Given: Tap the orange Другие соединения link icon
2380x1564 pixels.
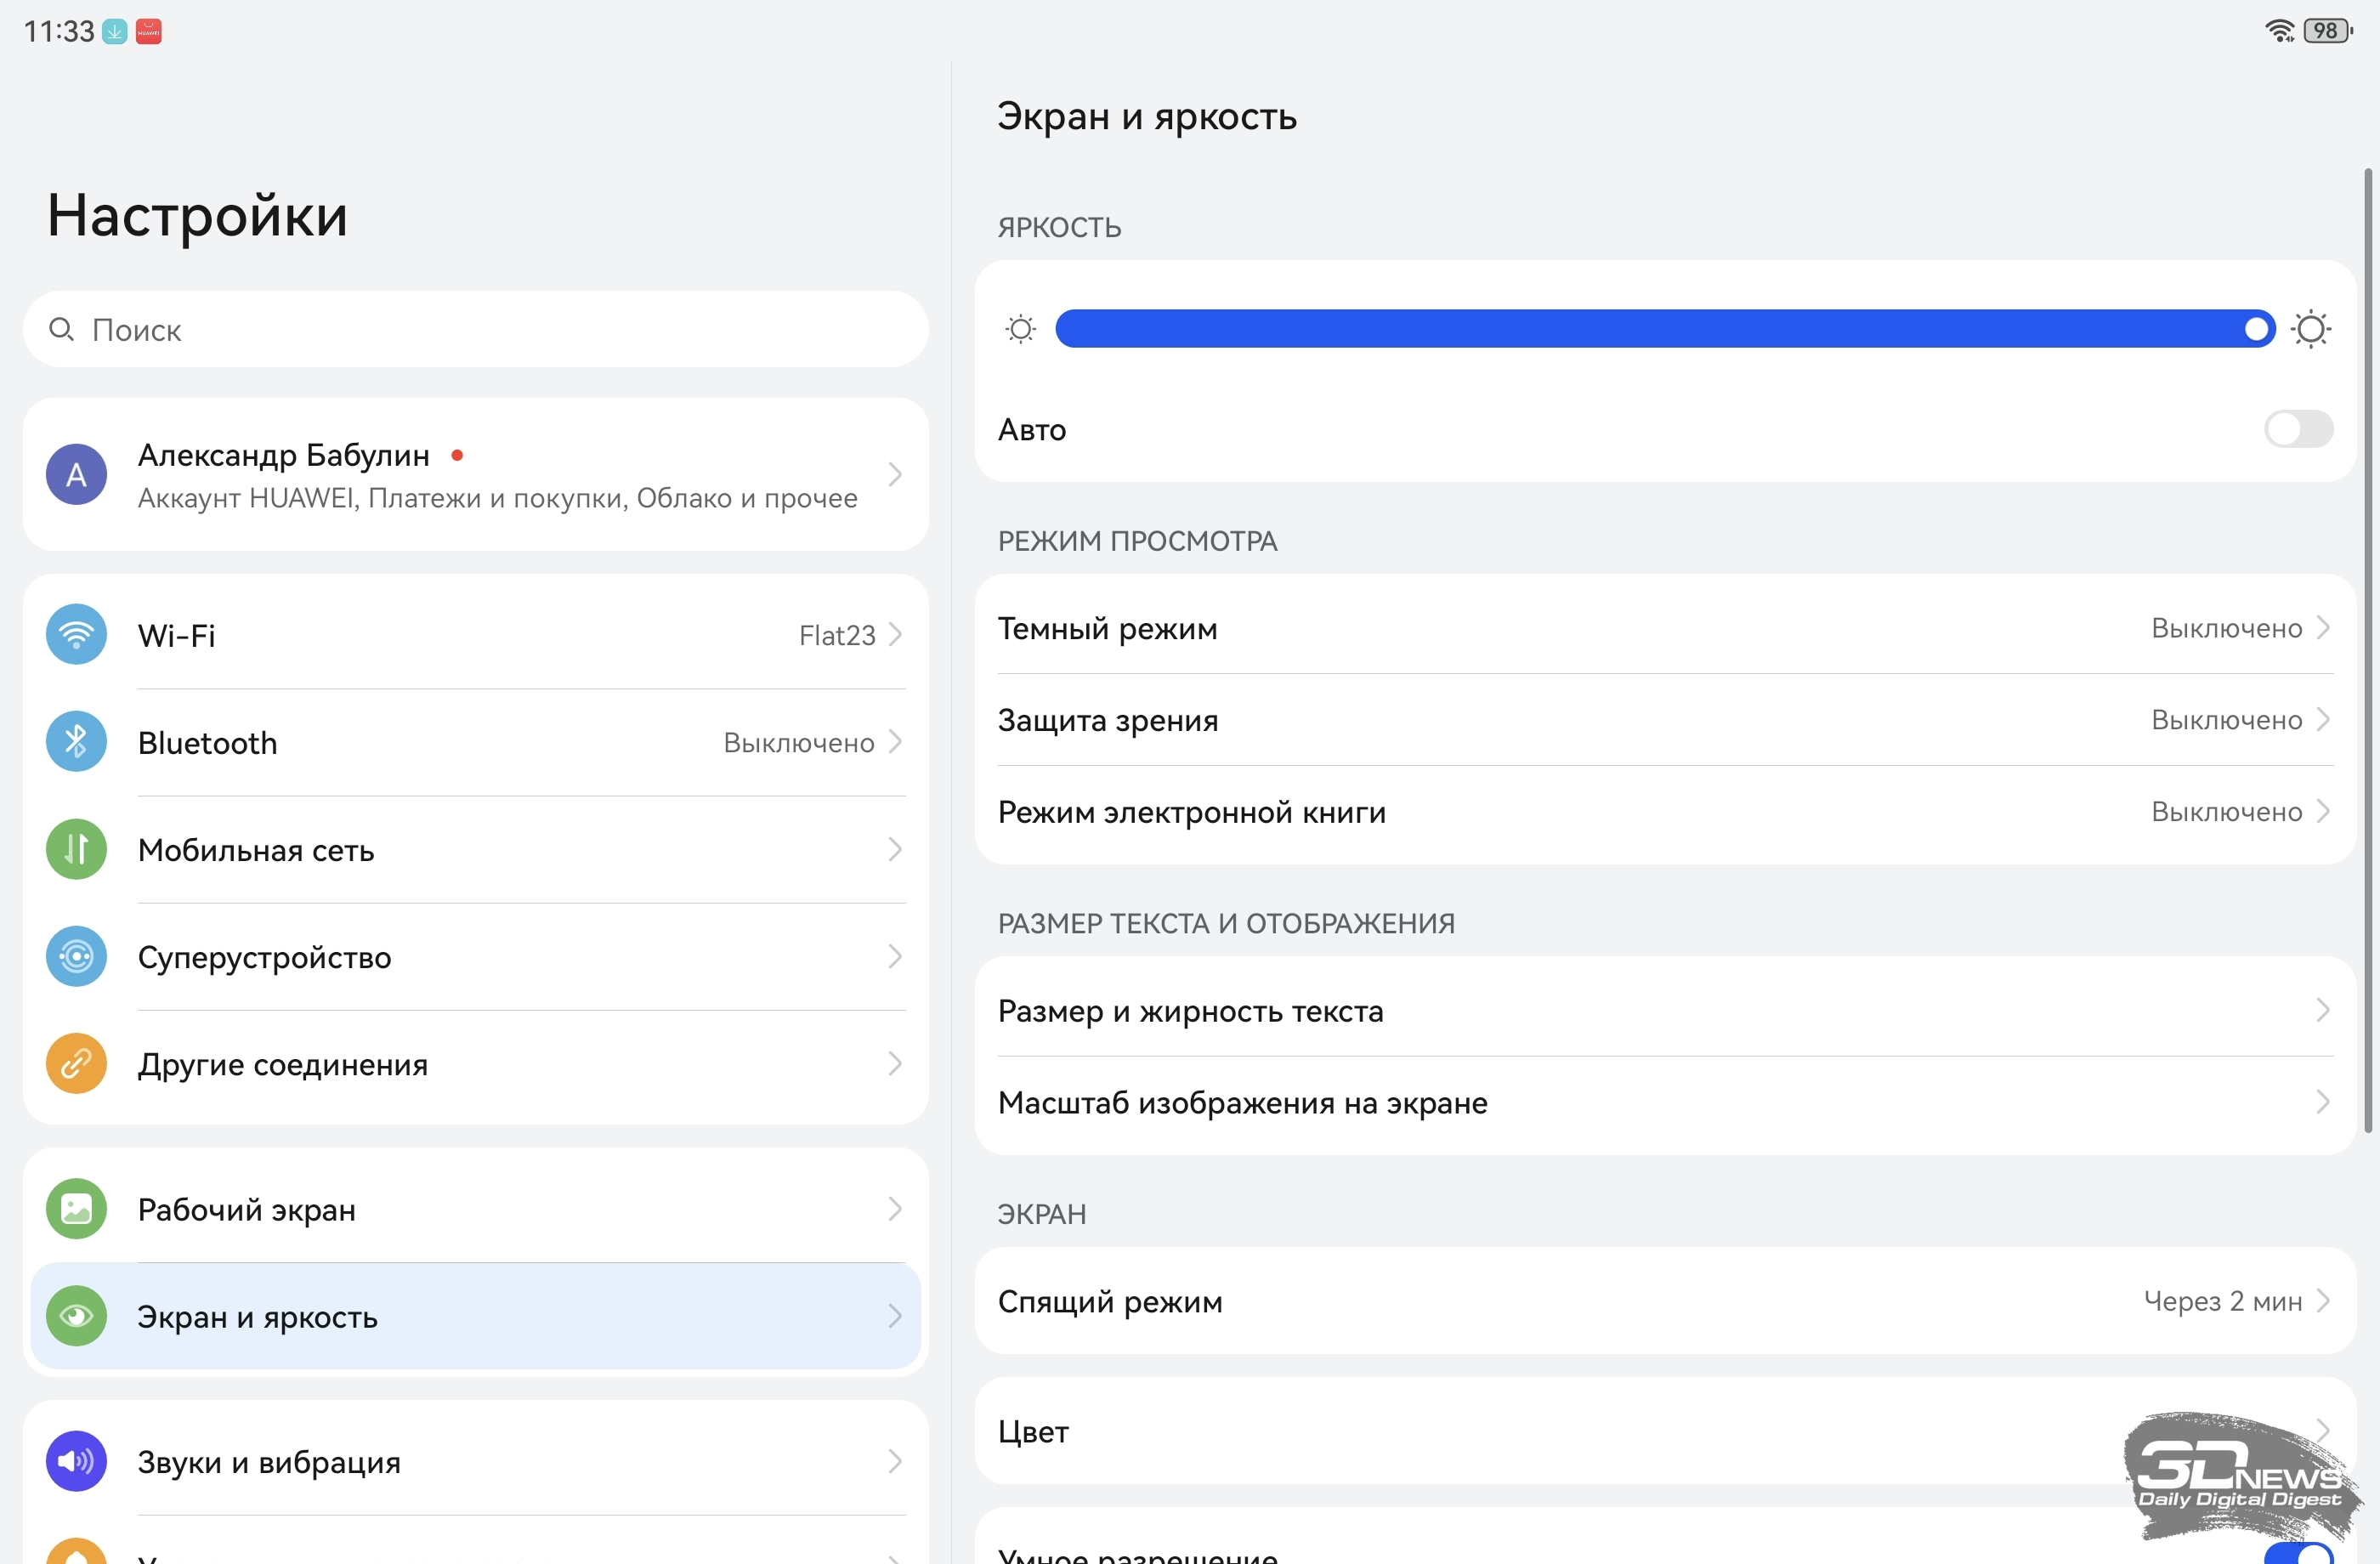Looking at the screenshot, I should 76,1063.
